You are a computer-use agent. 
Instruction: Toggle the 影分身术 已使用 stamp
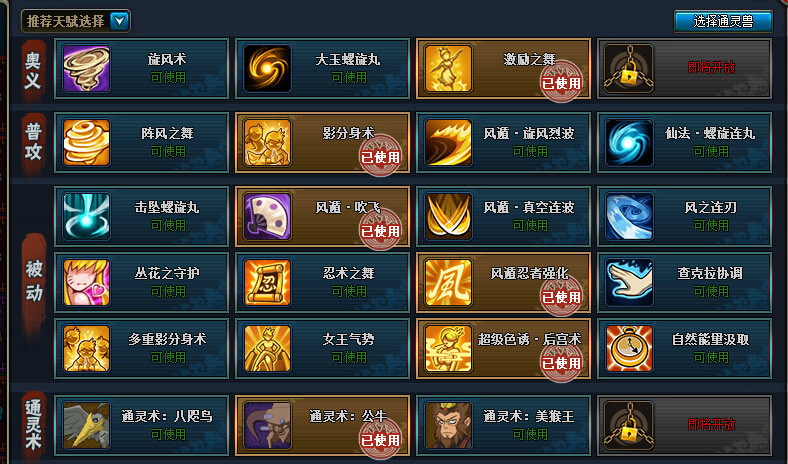point(380,155)
